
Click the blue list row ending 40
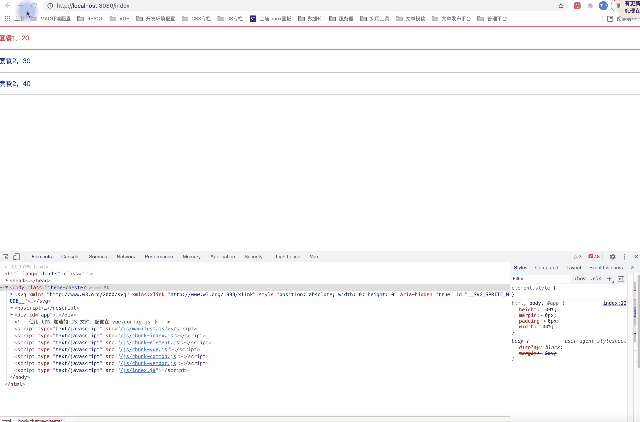click(x=320, y=84)
